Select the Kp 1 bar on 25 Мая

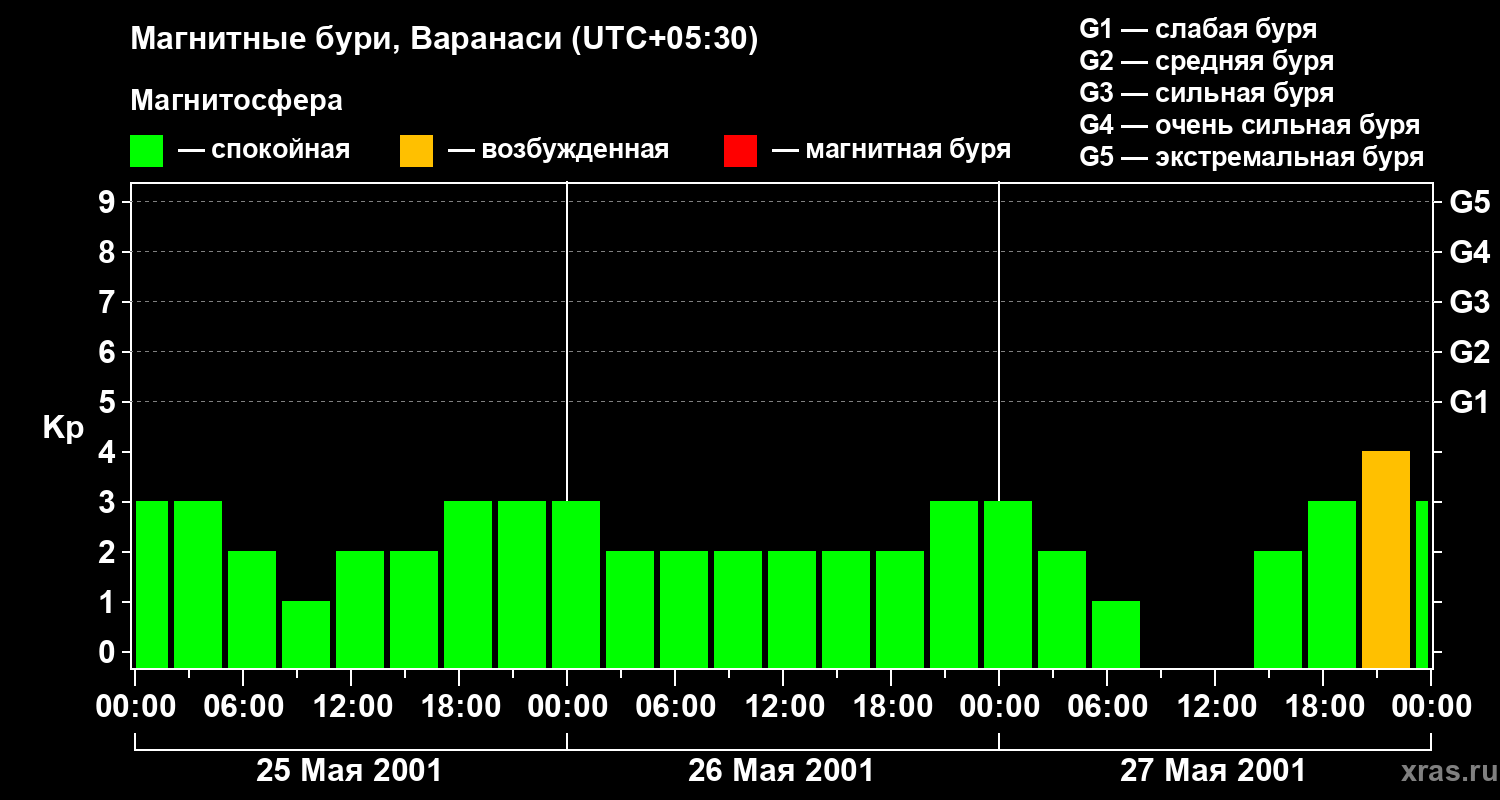306,635
